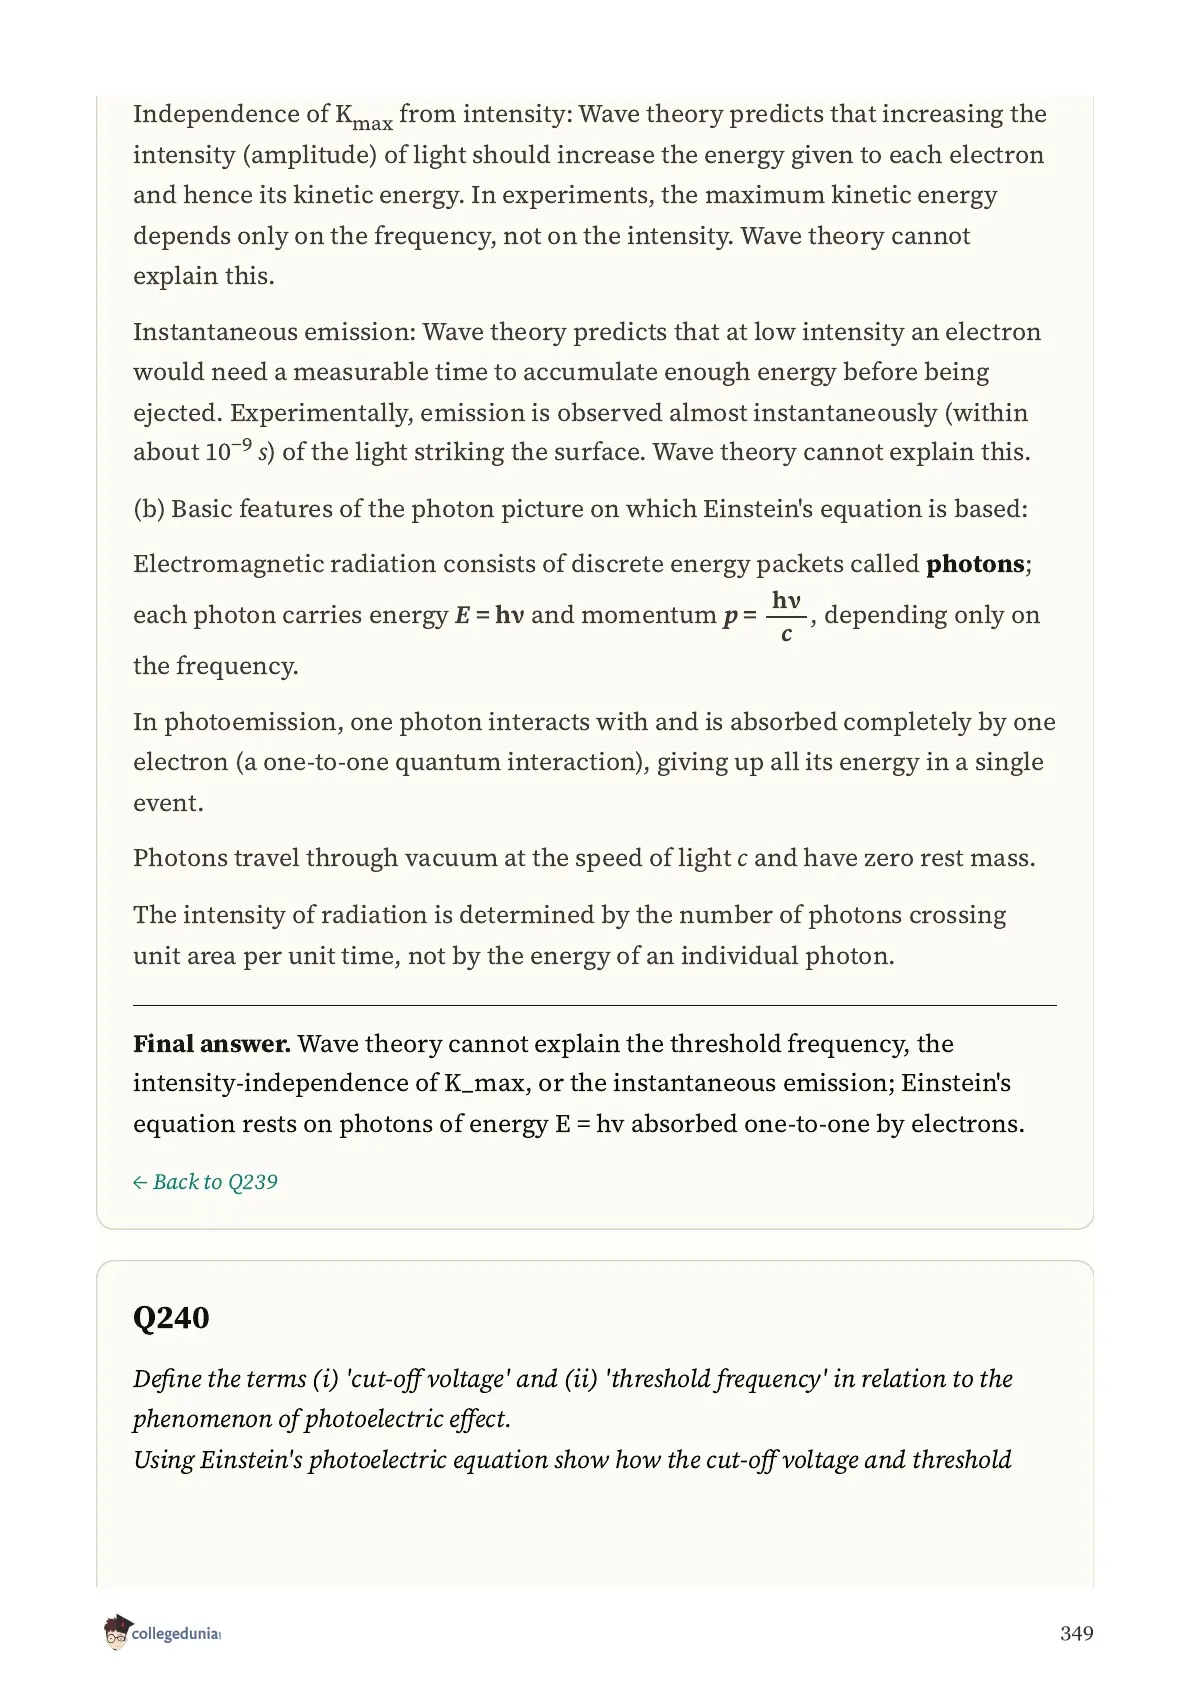Select page number 349 in footer

click(x=1076, y=1633)
